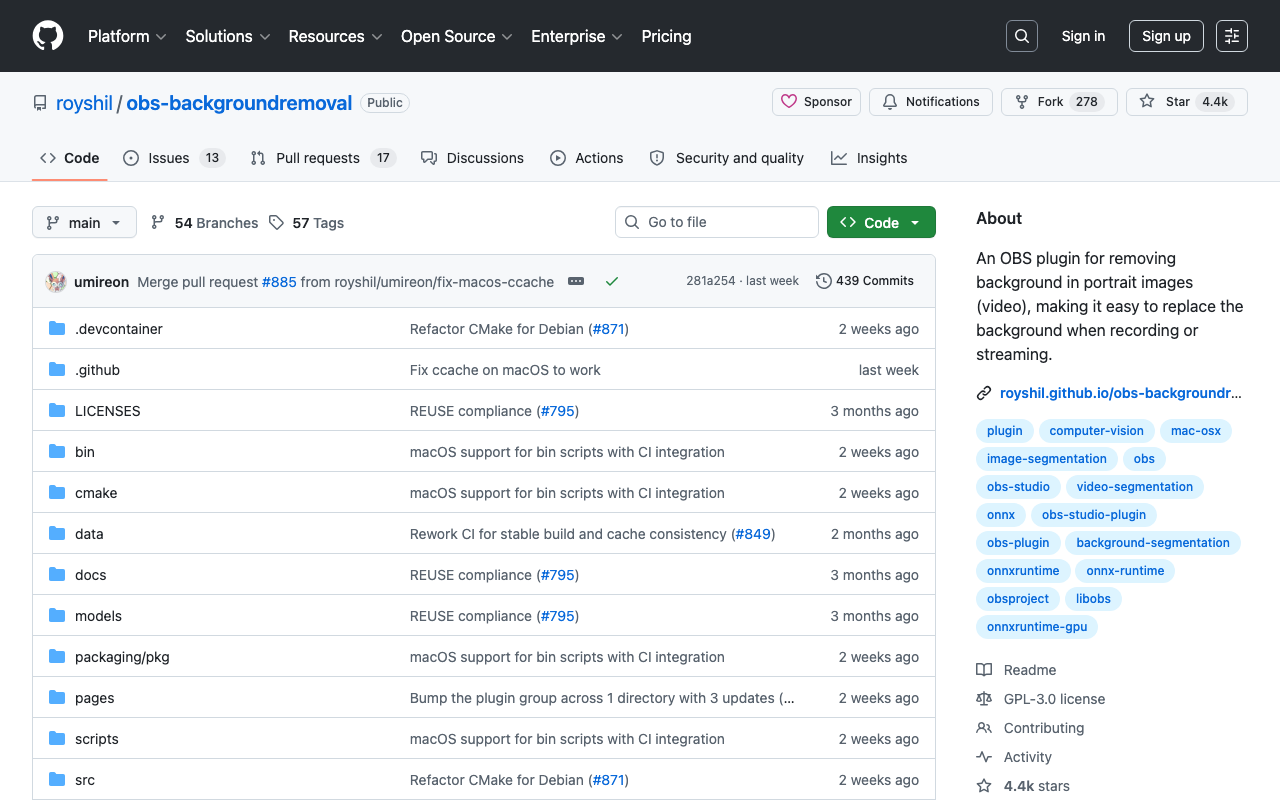Open the obs-backgroundremoval repository name link
1280x800 pixels.
pos(239,103)
